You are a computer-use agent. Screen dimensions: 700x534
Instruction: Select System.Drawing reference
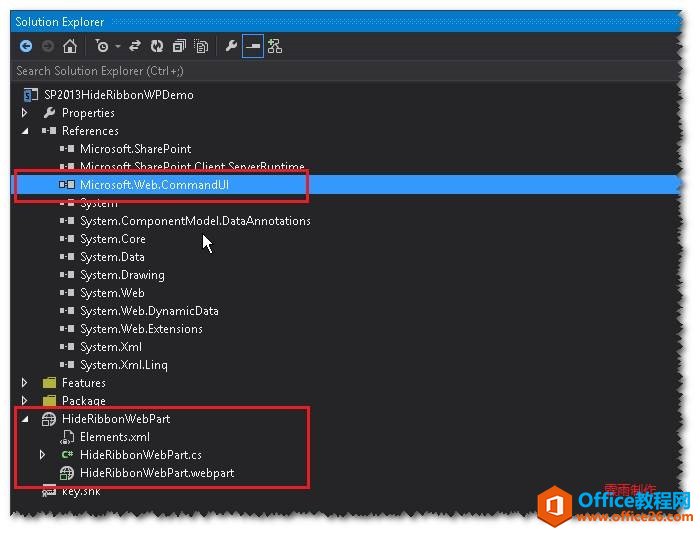point(122,275)
